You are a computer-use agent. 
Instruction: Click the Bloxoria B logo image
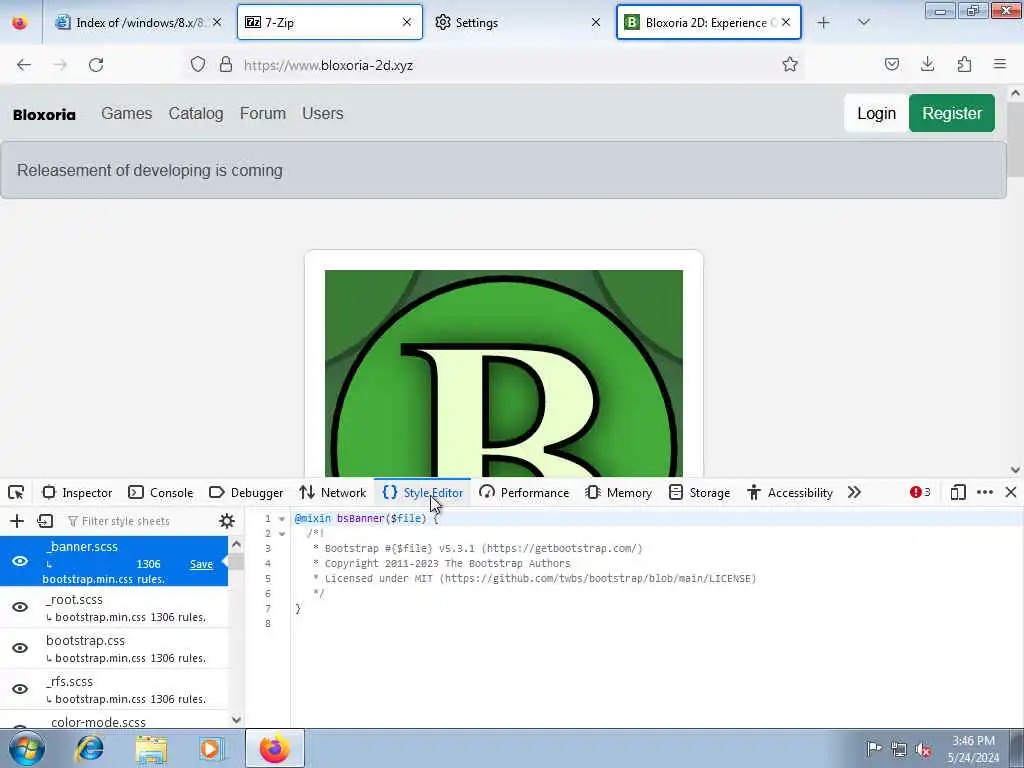504,374
